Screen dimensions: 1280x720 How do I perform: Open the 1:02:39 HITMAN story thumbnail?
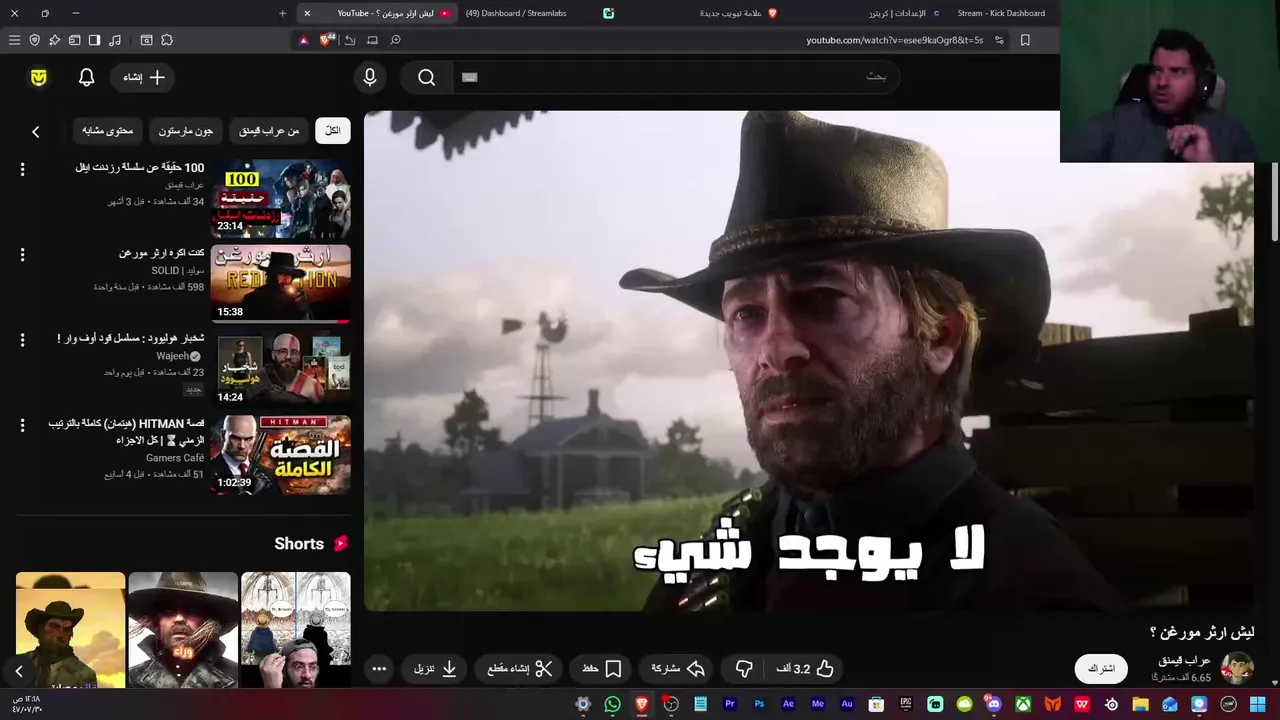[x=281, y=455]
